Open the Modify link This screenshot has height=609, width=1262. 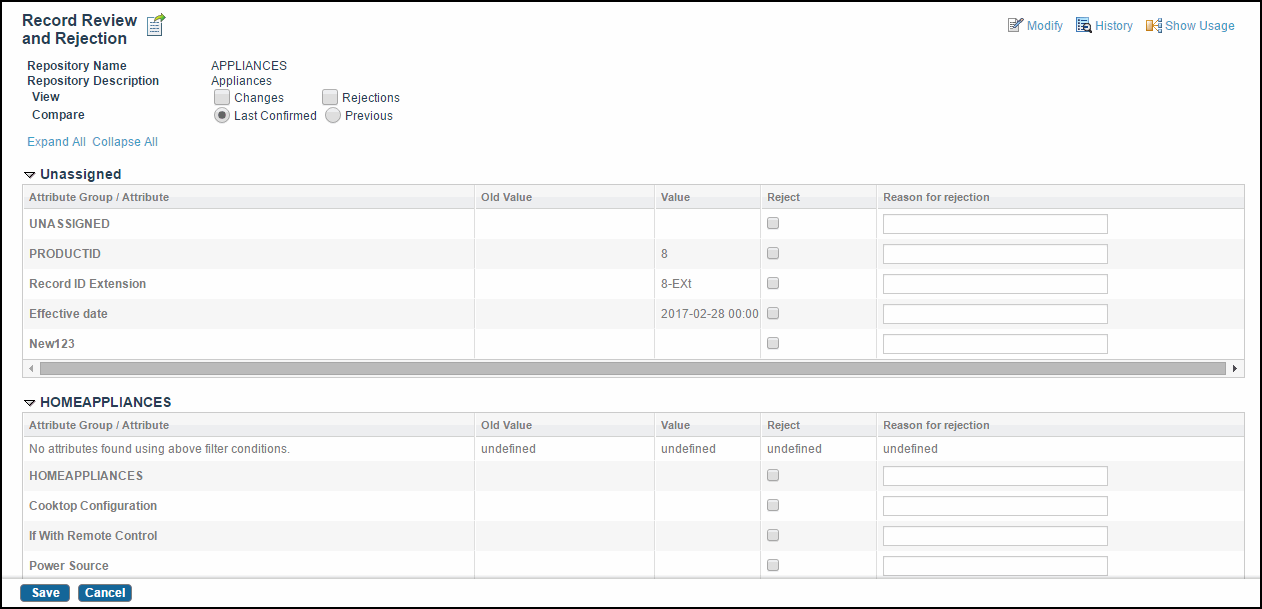pos(1045,26)
